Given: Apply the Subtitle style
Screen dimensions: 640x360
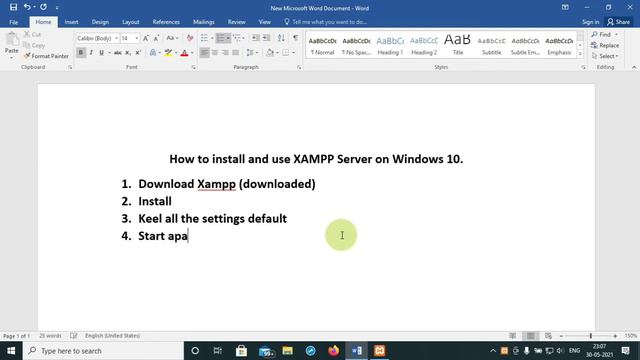Looking at the screenshot, I should coord(491,45).
